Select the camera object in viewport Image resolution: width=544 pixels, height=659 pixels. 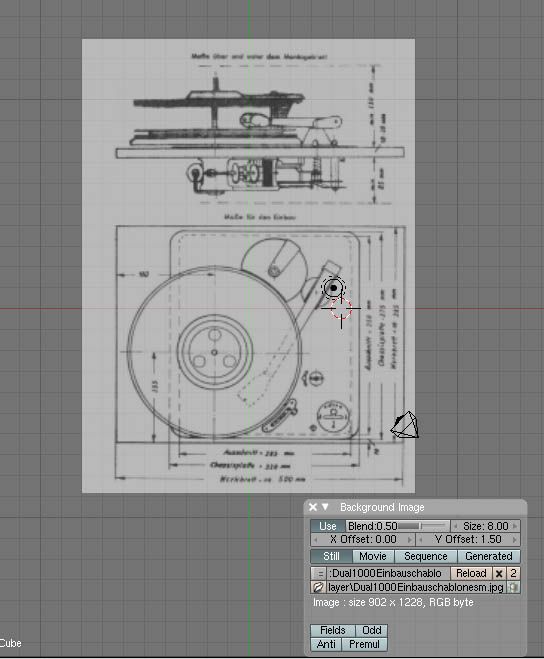pos(405,425)
